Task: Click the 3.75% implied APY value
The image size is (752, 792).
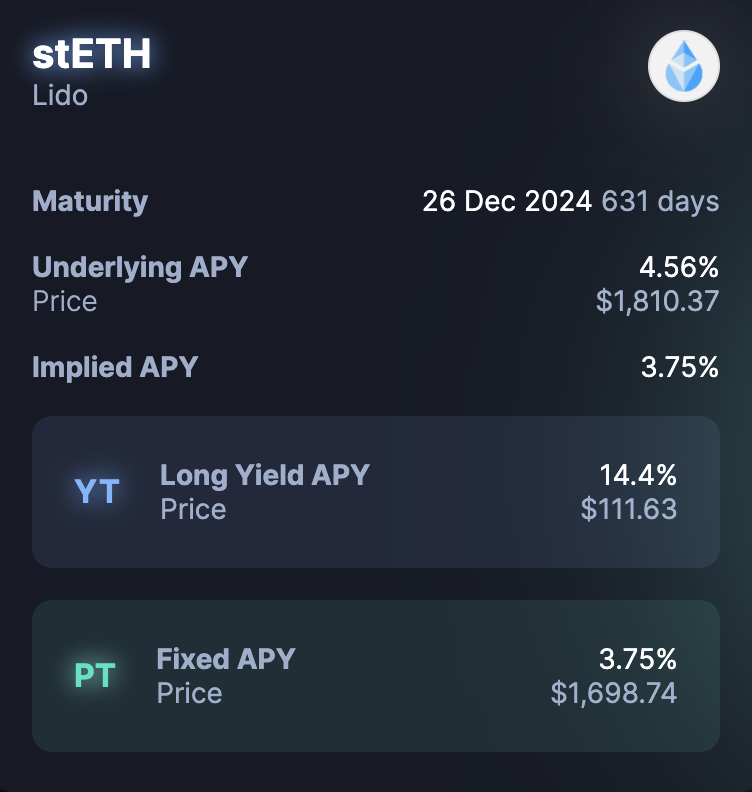Action: [679, 367]
